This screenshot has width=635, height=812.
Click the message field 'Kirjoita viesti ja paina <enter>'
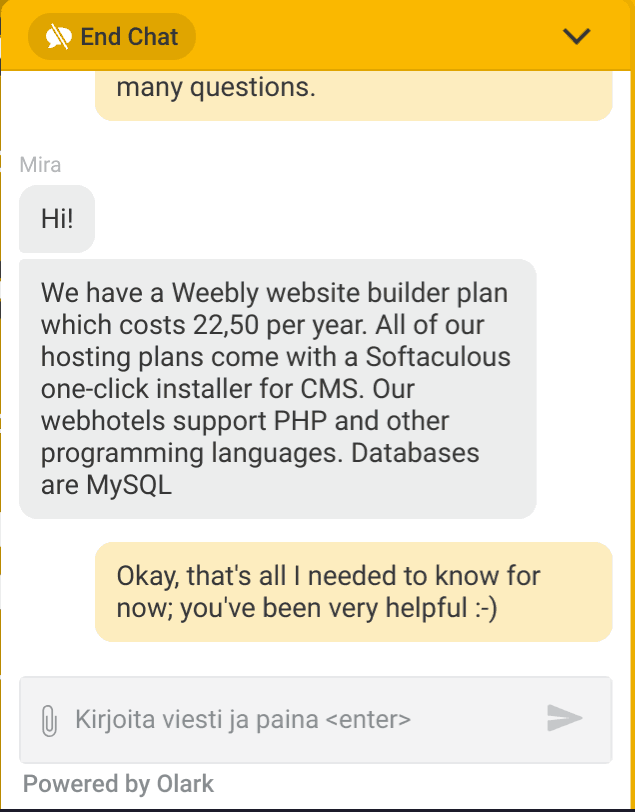pos(315,720)
